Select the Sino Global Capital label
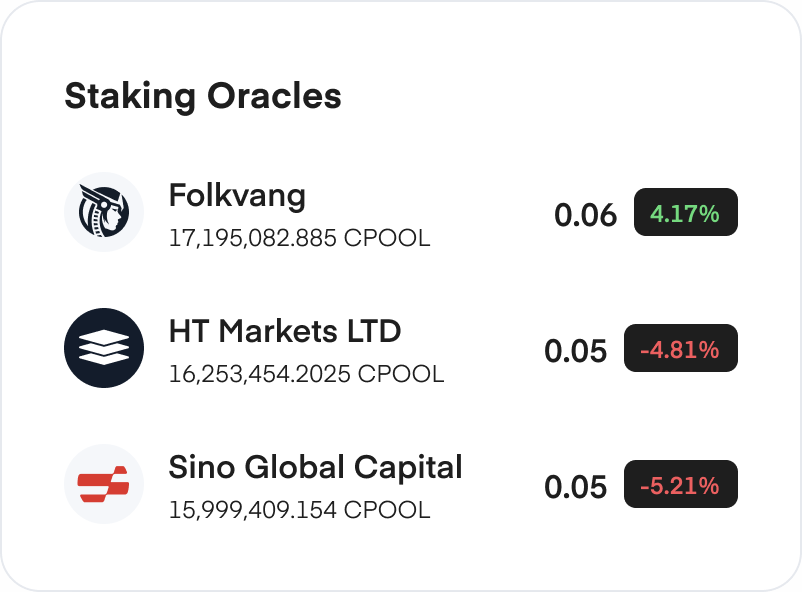This screenshot has width=802, height=592. [315, 468]
